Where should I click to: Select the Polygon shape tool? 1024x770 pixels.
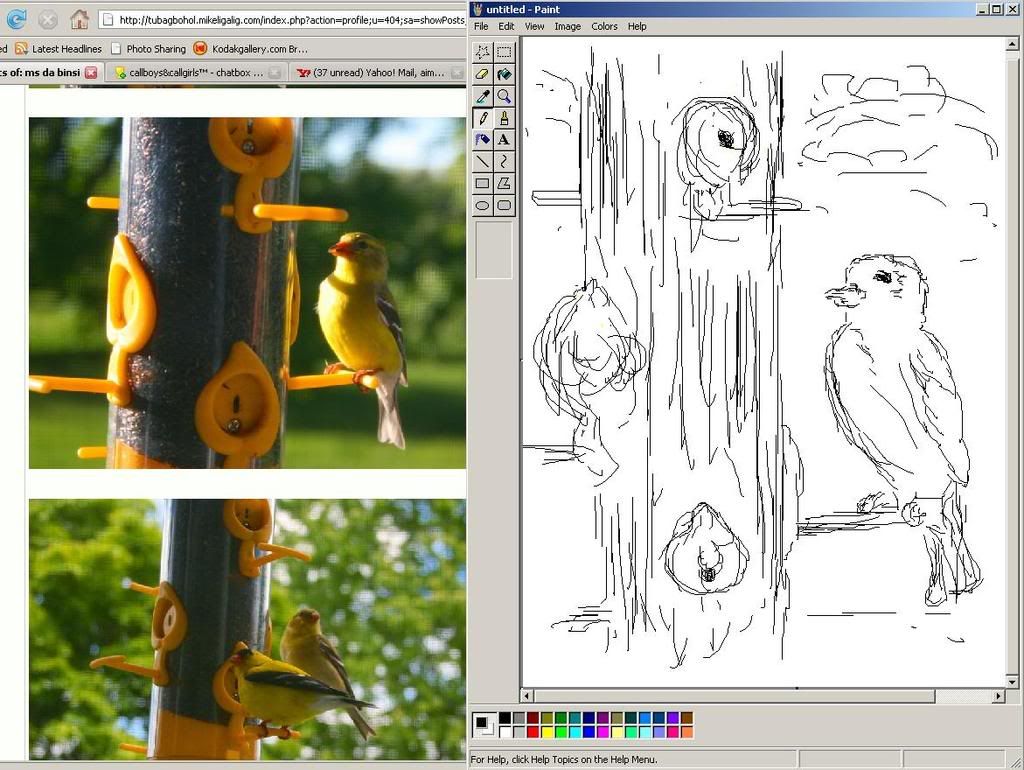(504, 184)
